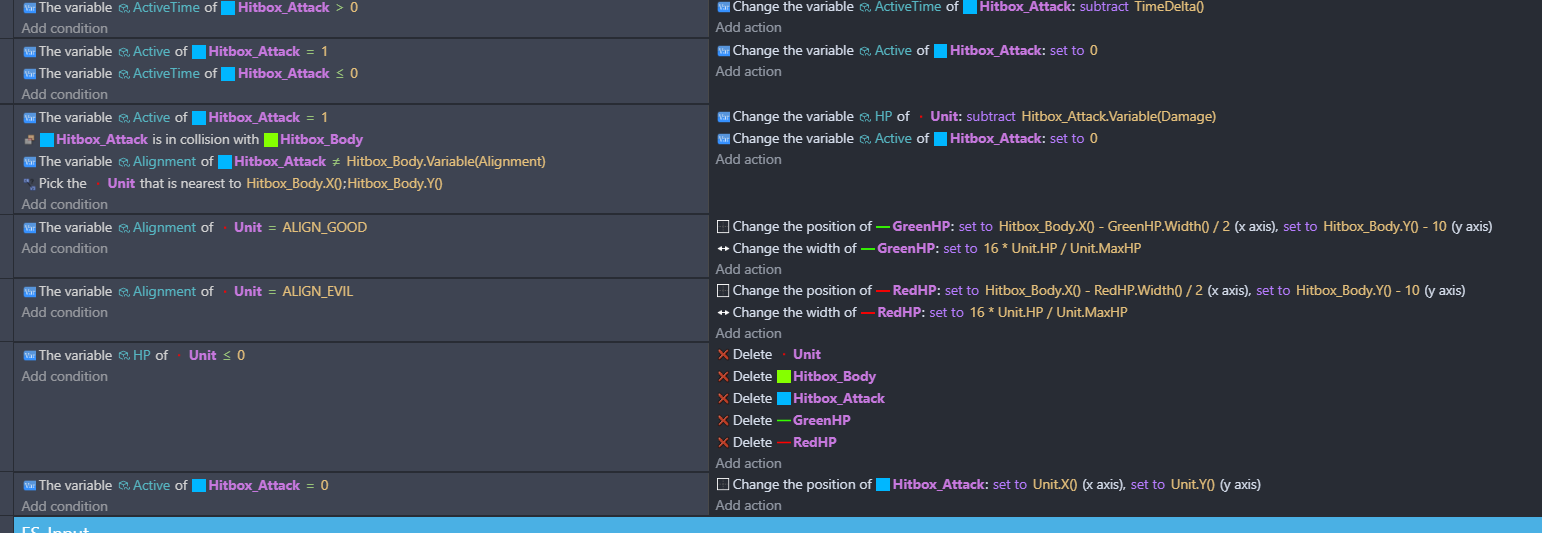
Task: Click position icon of Hitbox_Attack change position action
Action: point(724,484)
